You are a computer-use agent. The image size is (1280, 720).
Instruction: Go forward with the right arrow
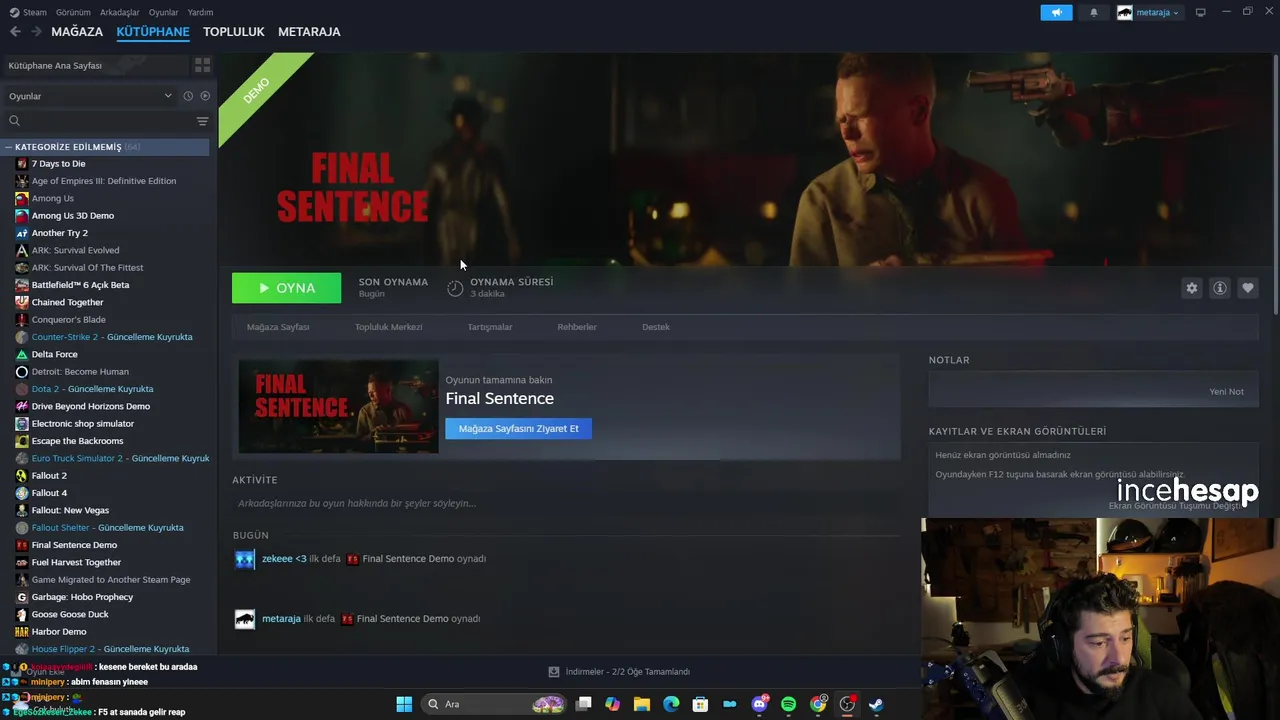tap(36, 32)
